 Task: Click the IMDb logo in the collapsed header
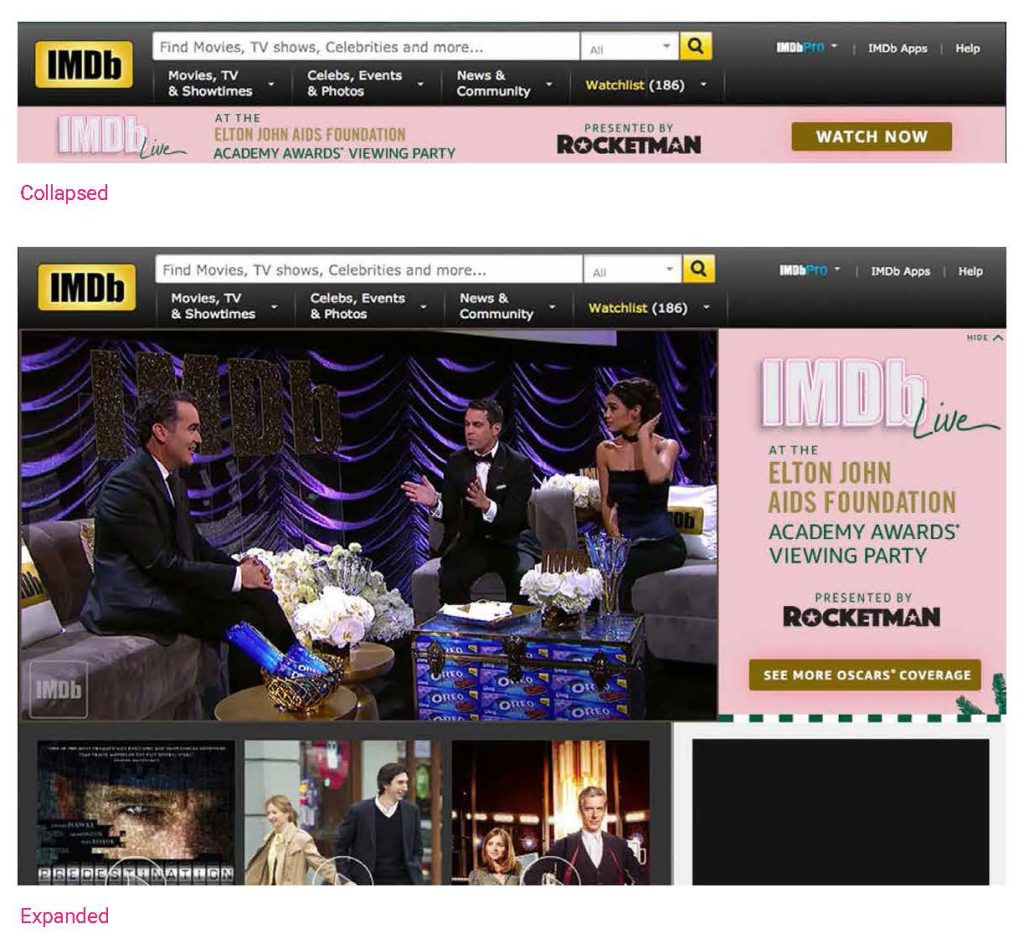(84, 64)
